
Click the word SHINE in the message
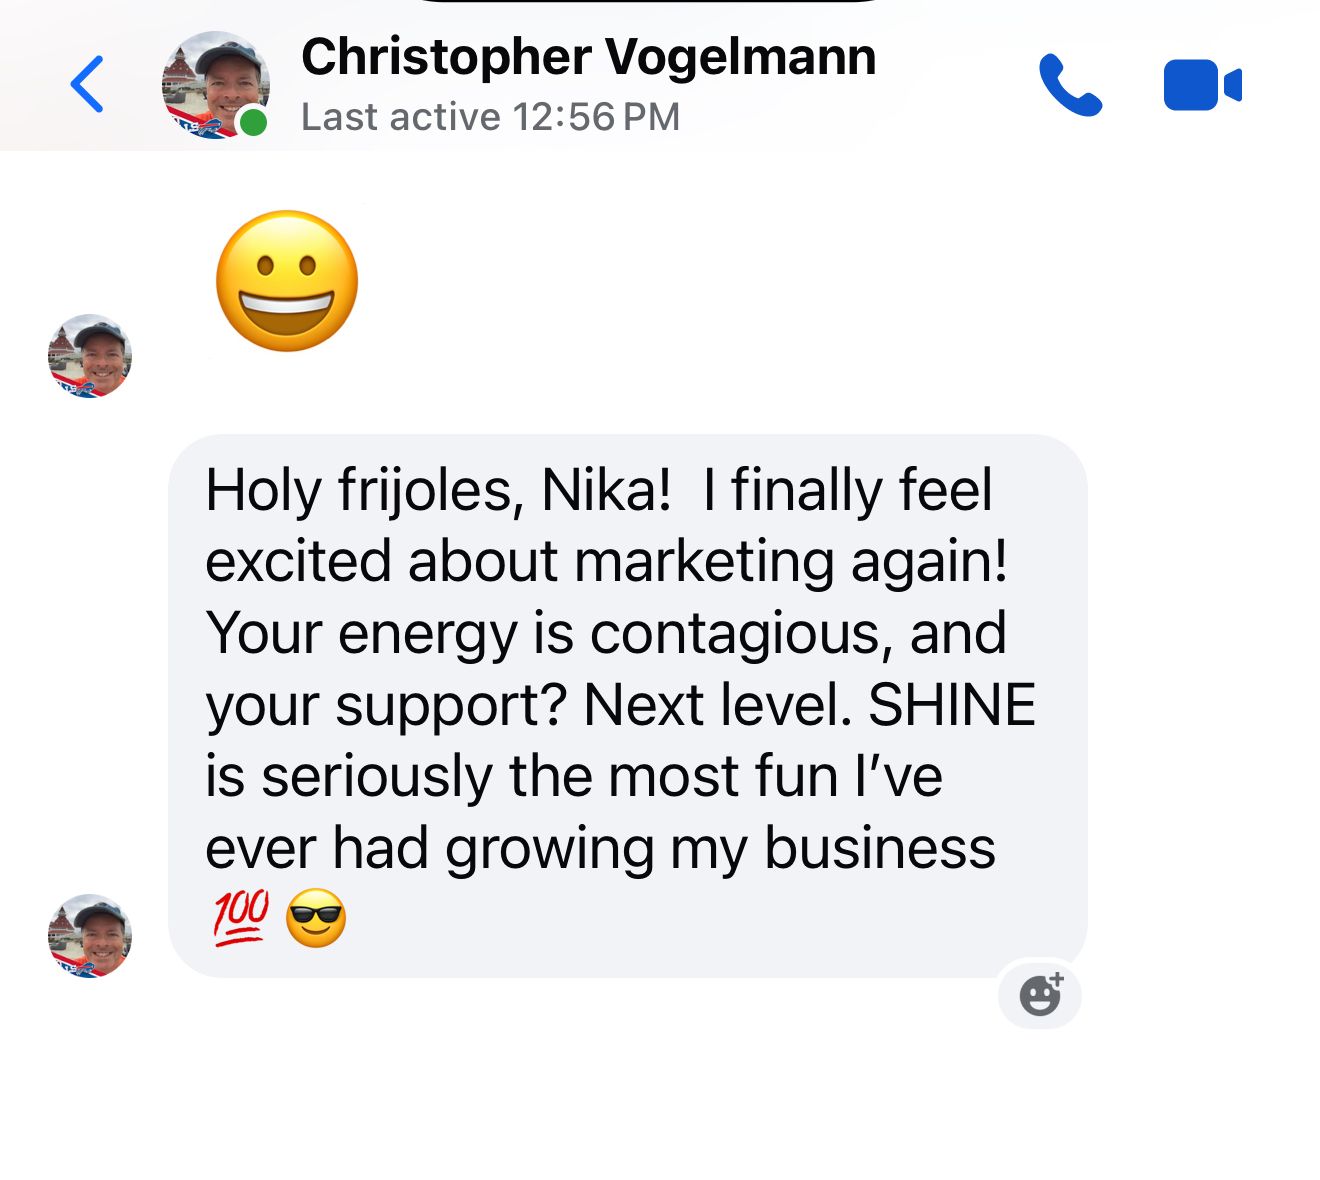pyautogui.click(x=952, y=705)
